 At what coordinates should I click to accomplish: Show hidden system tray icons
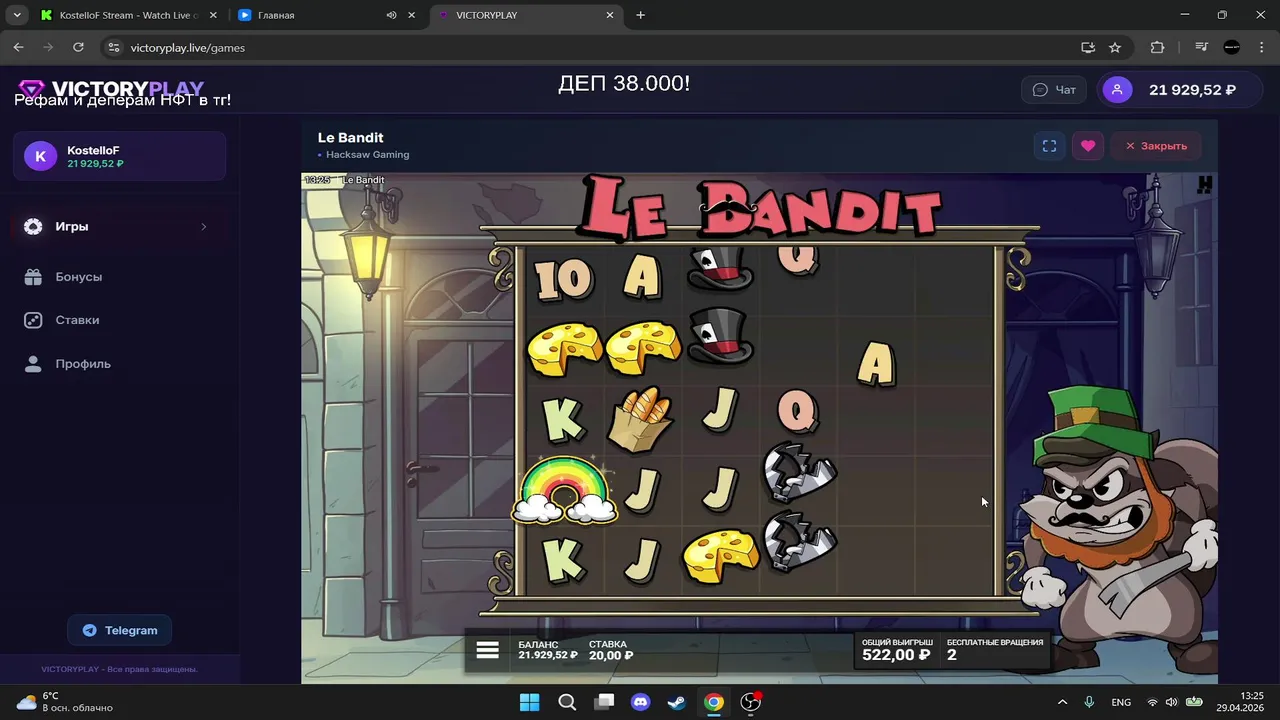click(x=1062, y=702)
